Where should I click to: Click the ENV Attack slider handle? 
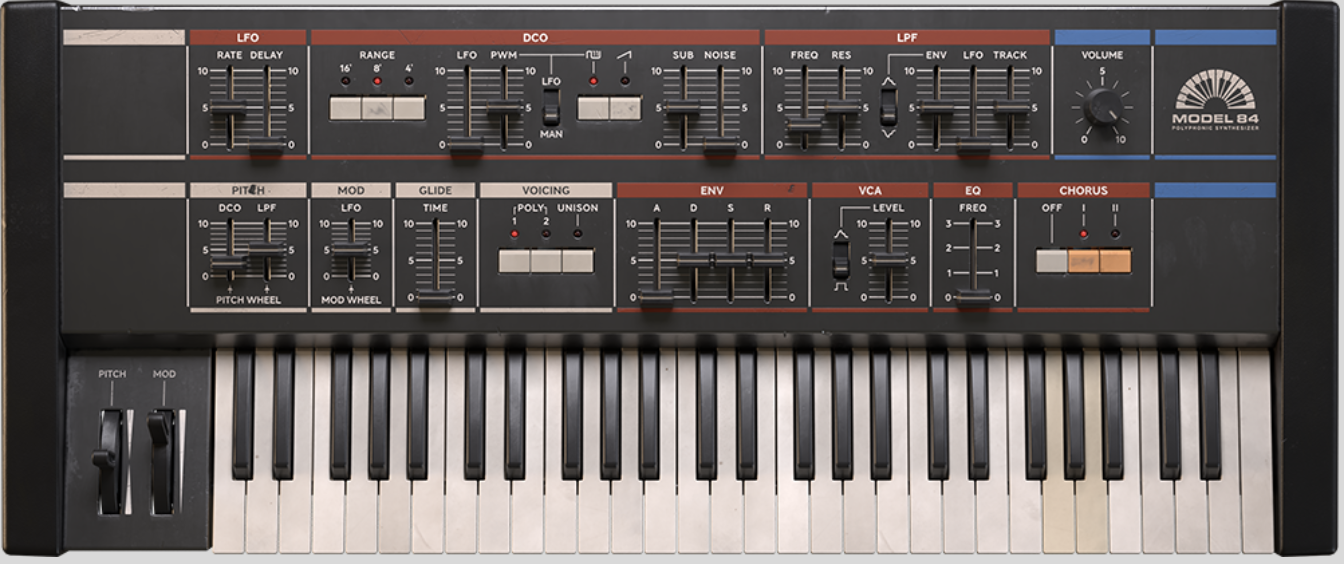coord(656,295)
